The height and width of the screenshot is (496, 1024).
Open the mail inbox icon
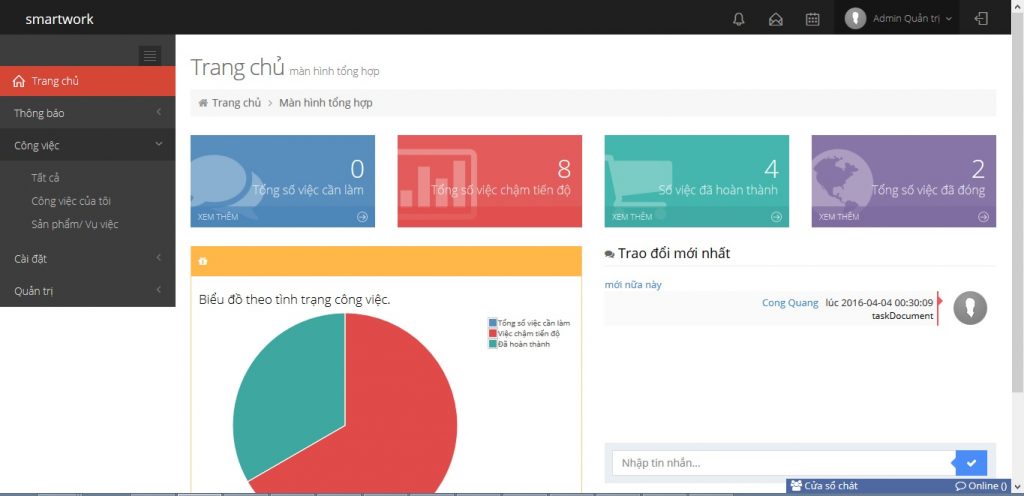click(x=776, y=19)
